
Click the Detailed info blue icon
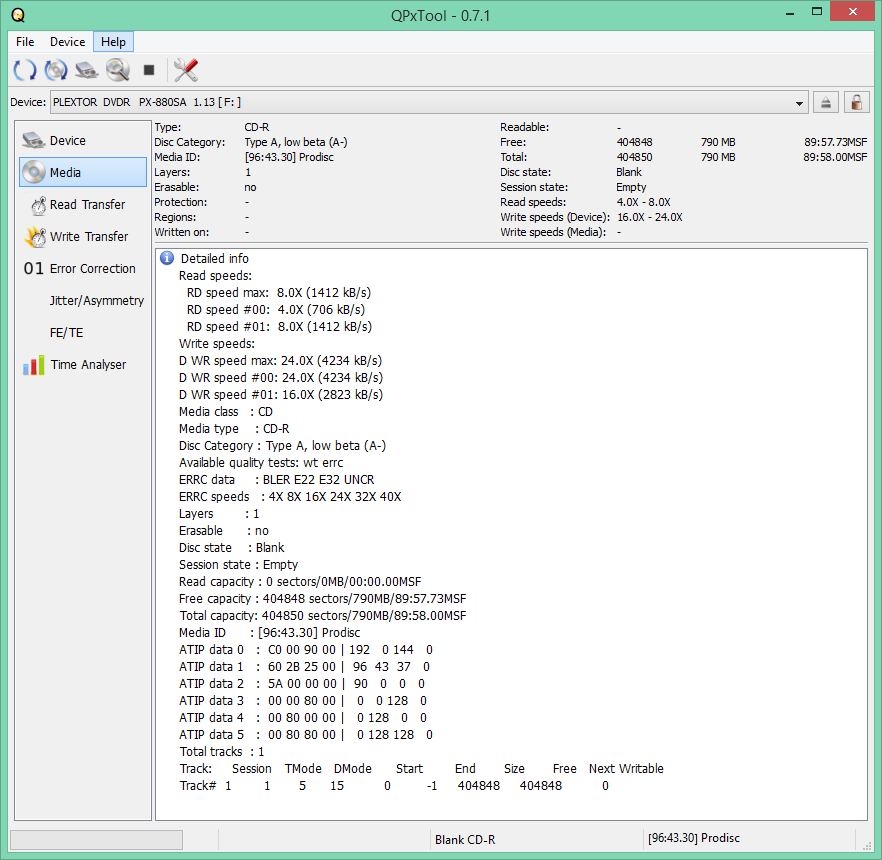166,258
